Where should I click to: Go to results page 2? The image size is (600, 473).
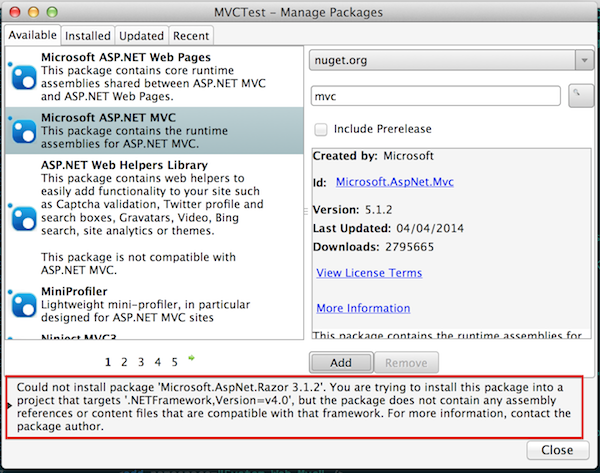click(x=124, y=362)
